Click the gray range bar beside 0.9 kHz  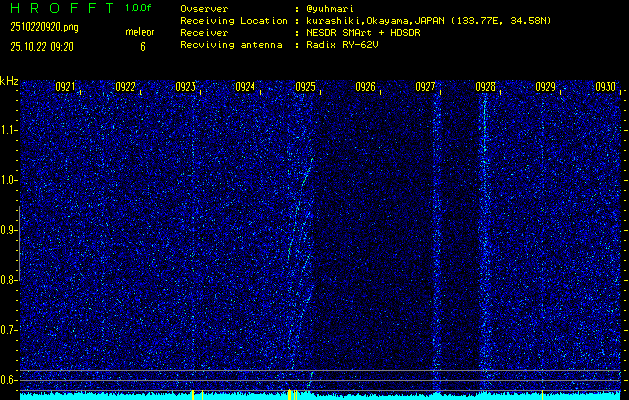click(x=19, y=243)
